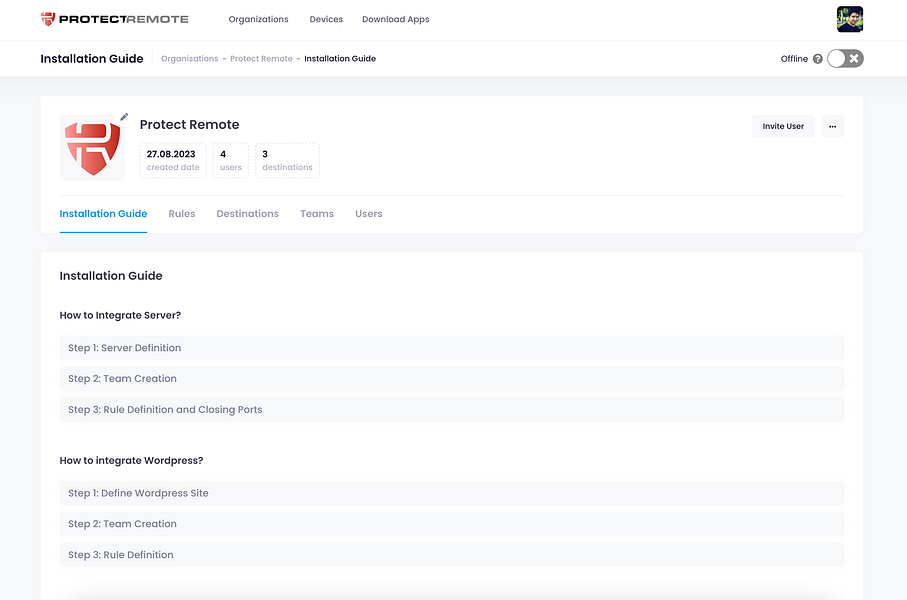
Task: Open the Organizations menu
Action: coord(259,19)
